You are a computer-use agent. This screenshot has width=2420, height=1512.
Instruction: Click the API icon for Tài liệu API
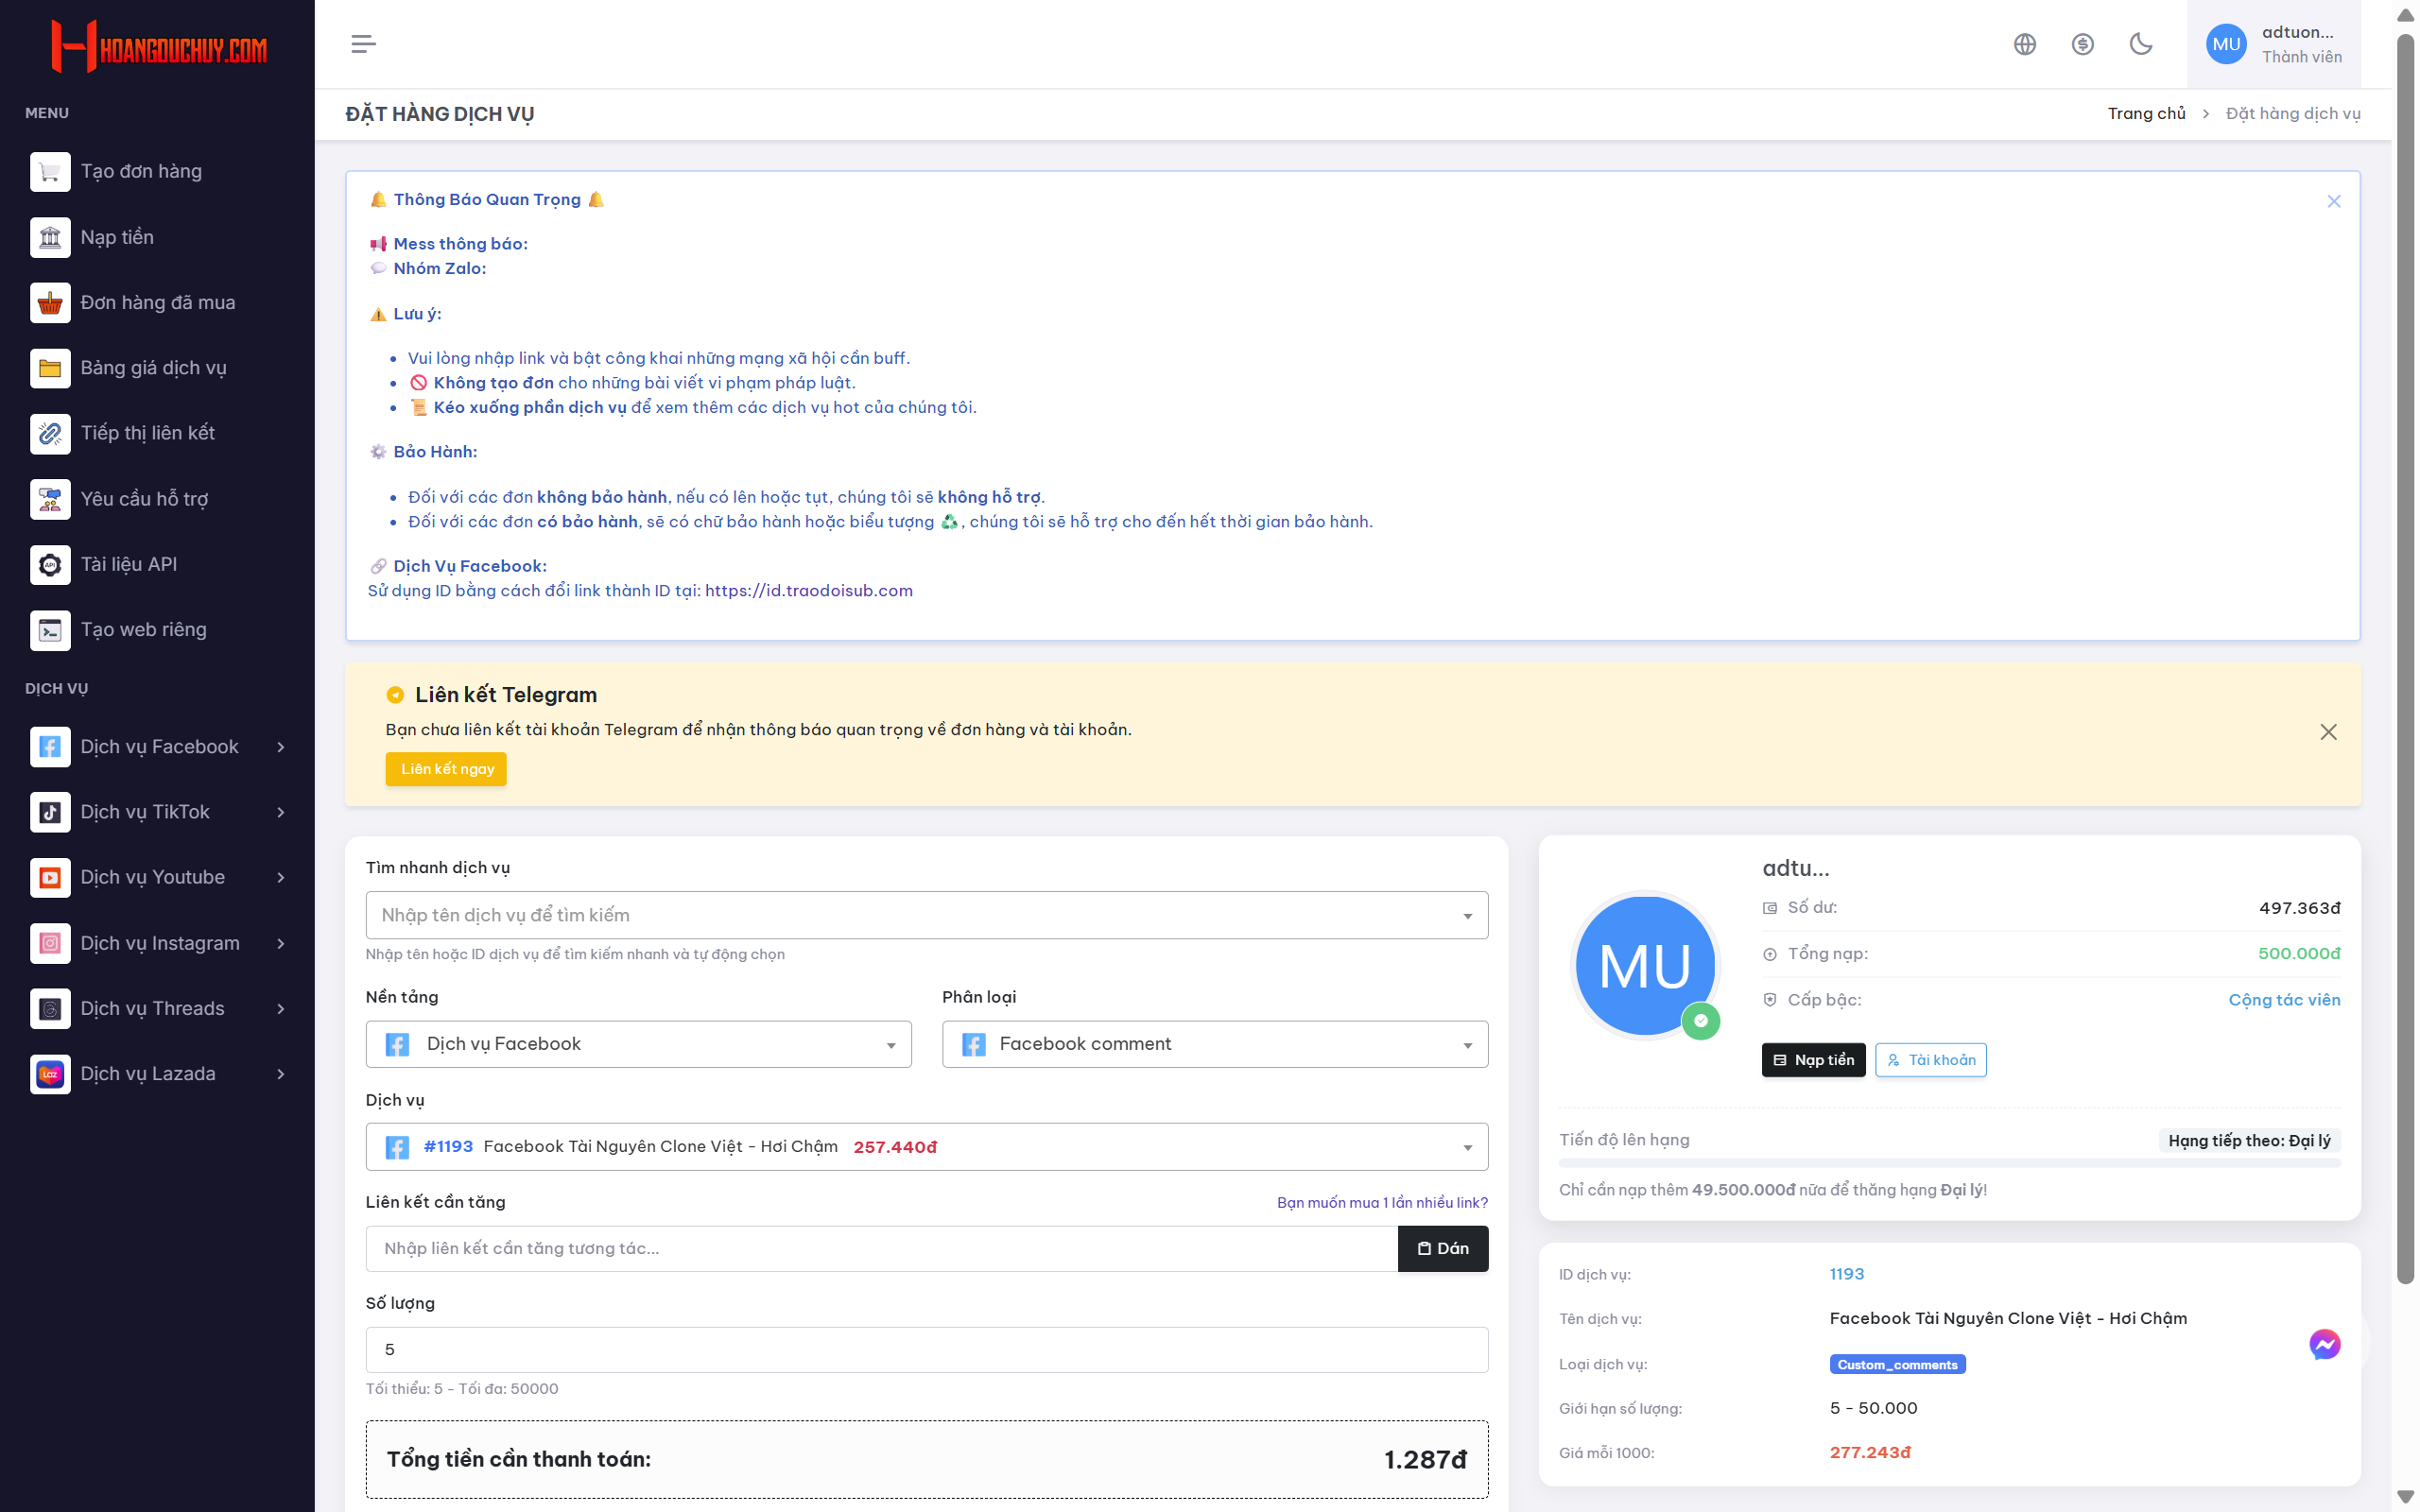click(x=50, y=564)
